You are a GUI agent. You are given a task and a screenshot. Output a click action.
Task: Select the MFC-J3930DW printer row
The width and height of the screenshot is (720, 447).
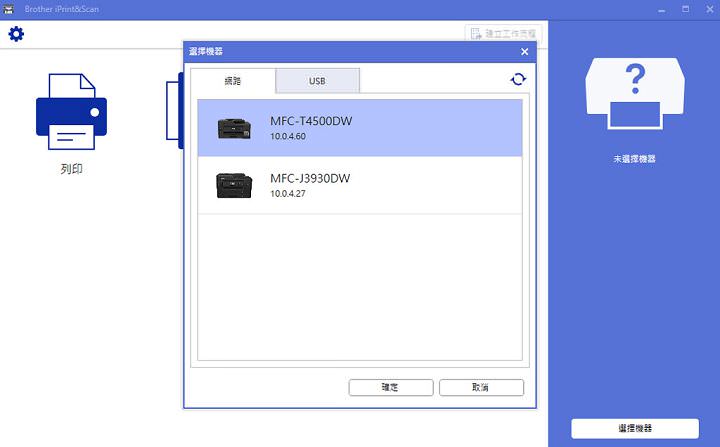360,186
